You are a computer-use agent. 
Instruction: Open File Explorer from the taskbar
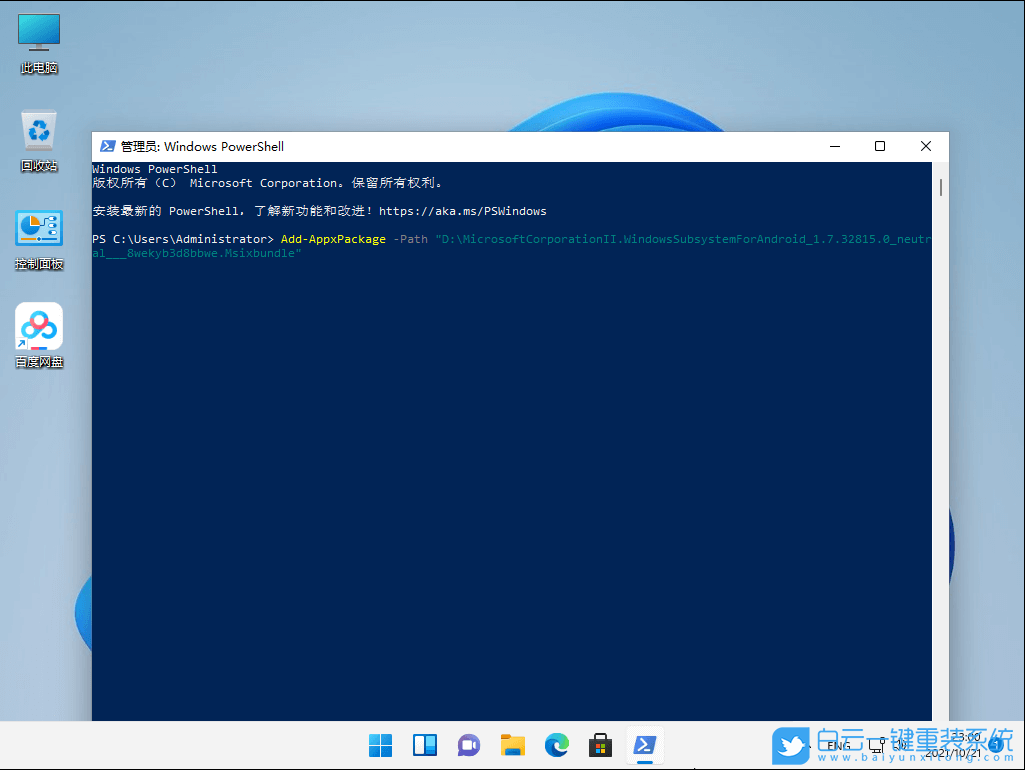pyautogui.click(x=512, y=745)
